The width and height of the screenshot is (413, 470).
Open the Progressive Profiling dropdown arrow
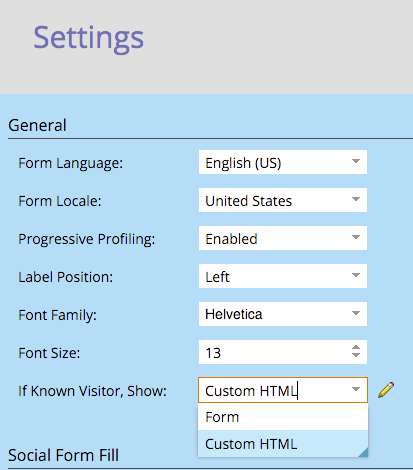click(x=356, y=238)
